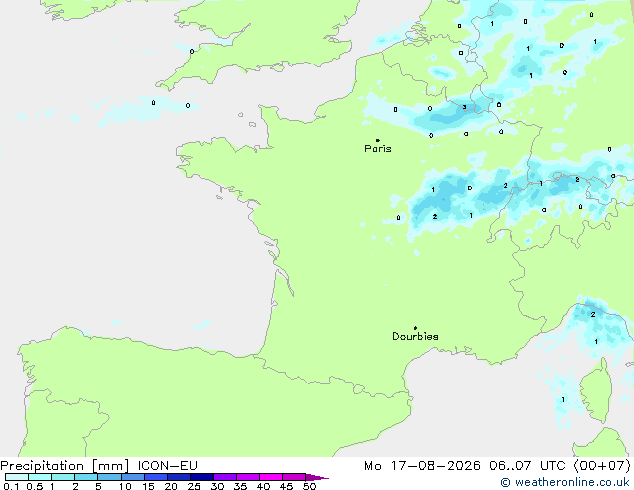The width and height of the screenshot is (634, 490).
Task: Select the 40–45 mm magenta legend swatch
Action: coord(271,477)
